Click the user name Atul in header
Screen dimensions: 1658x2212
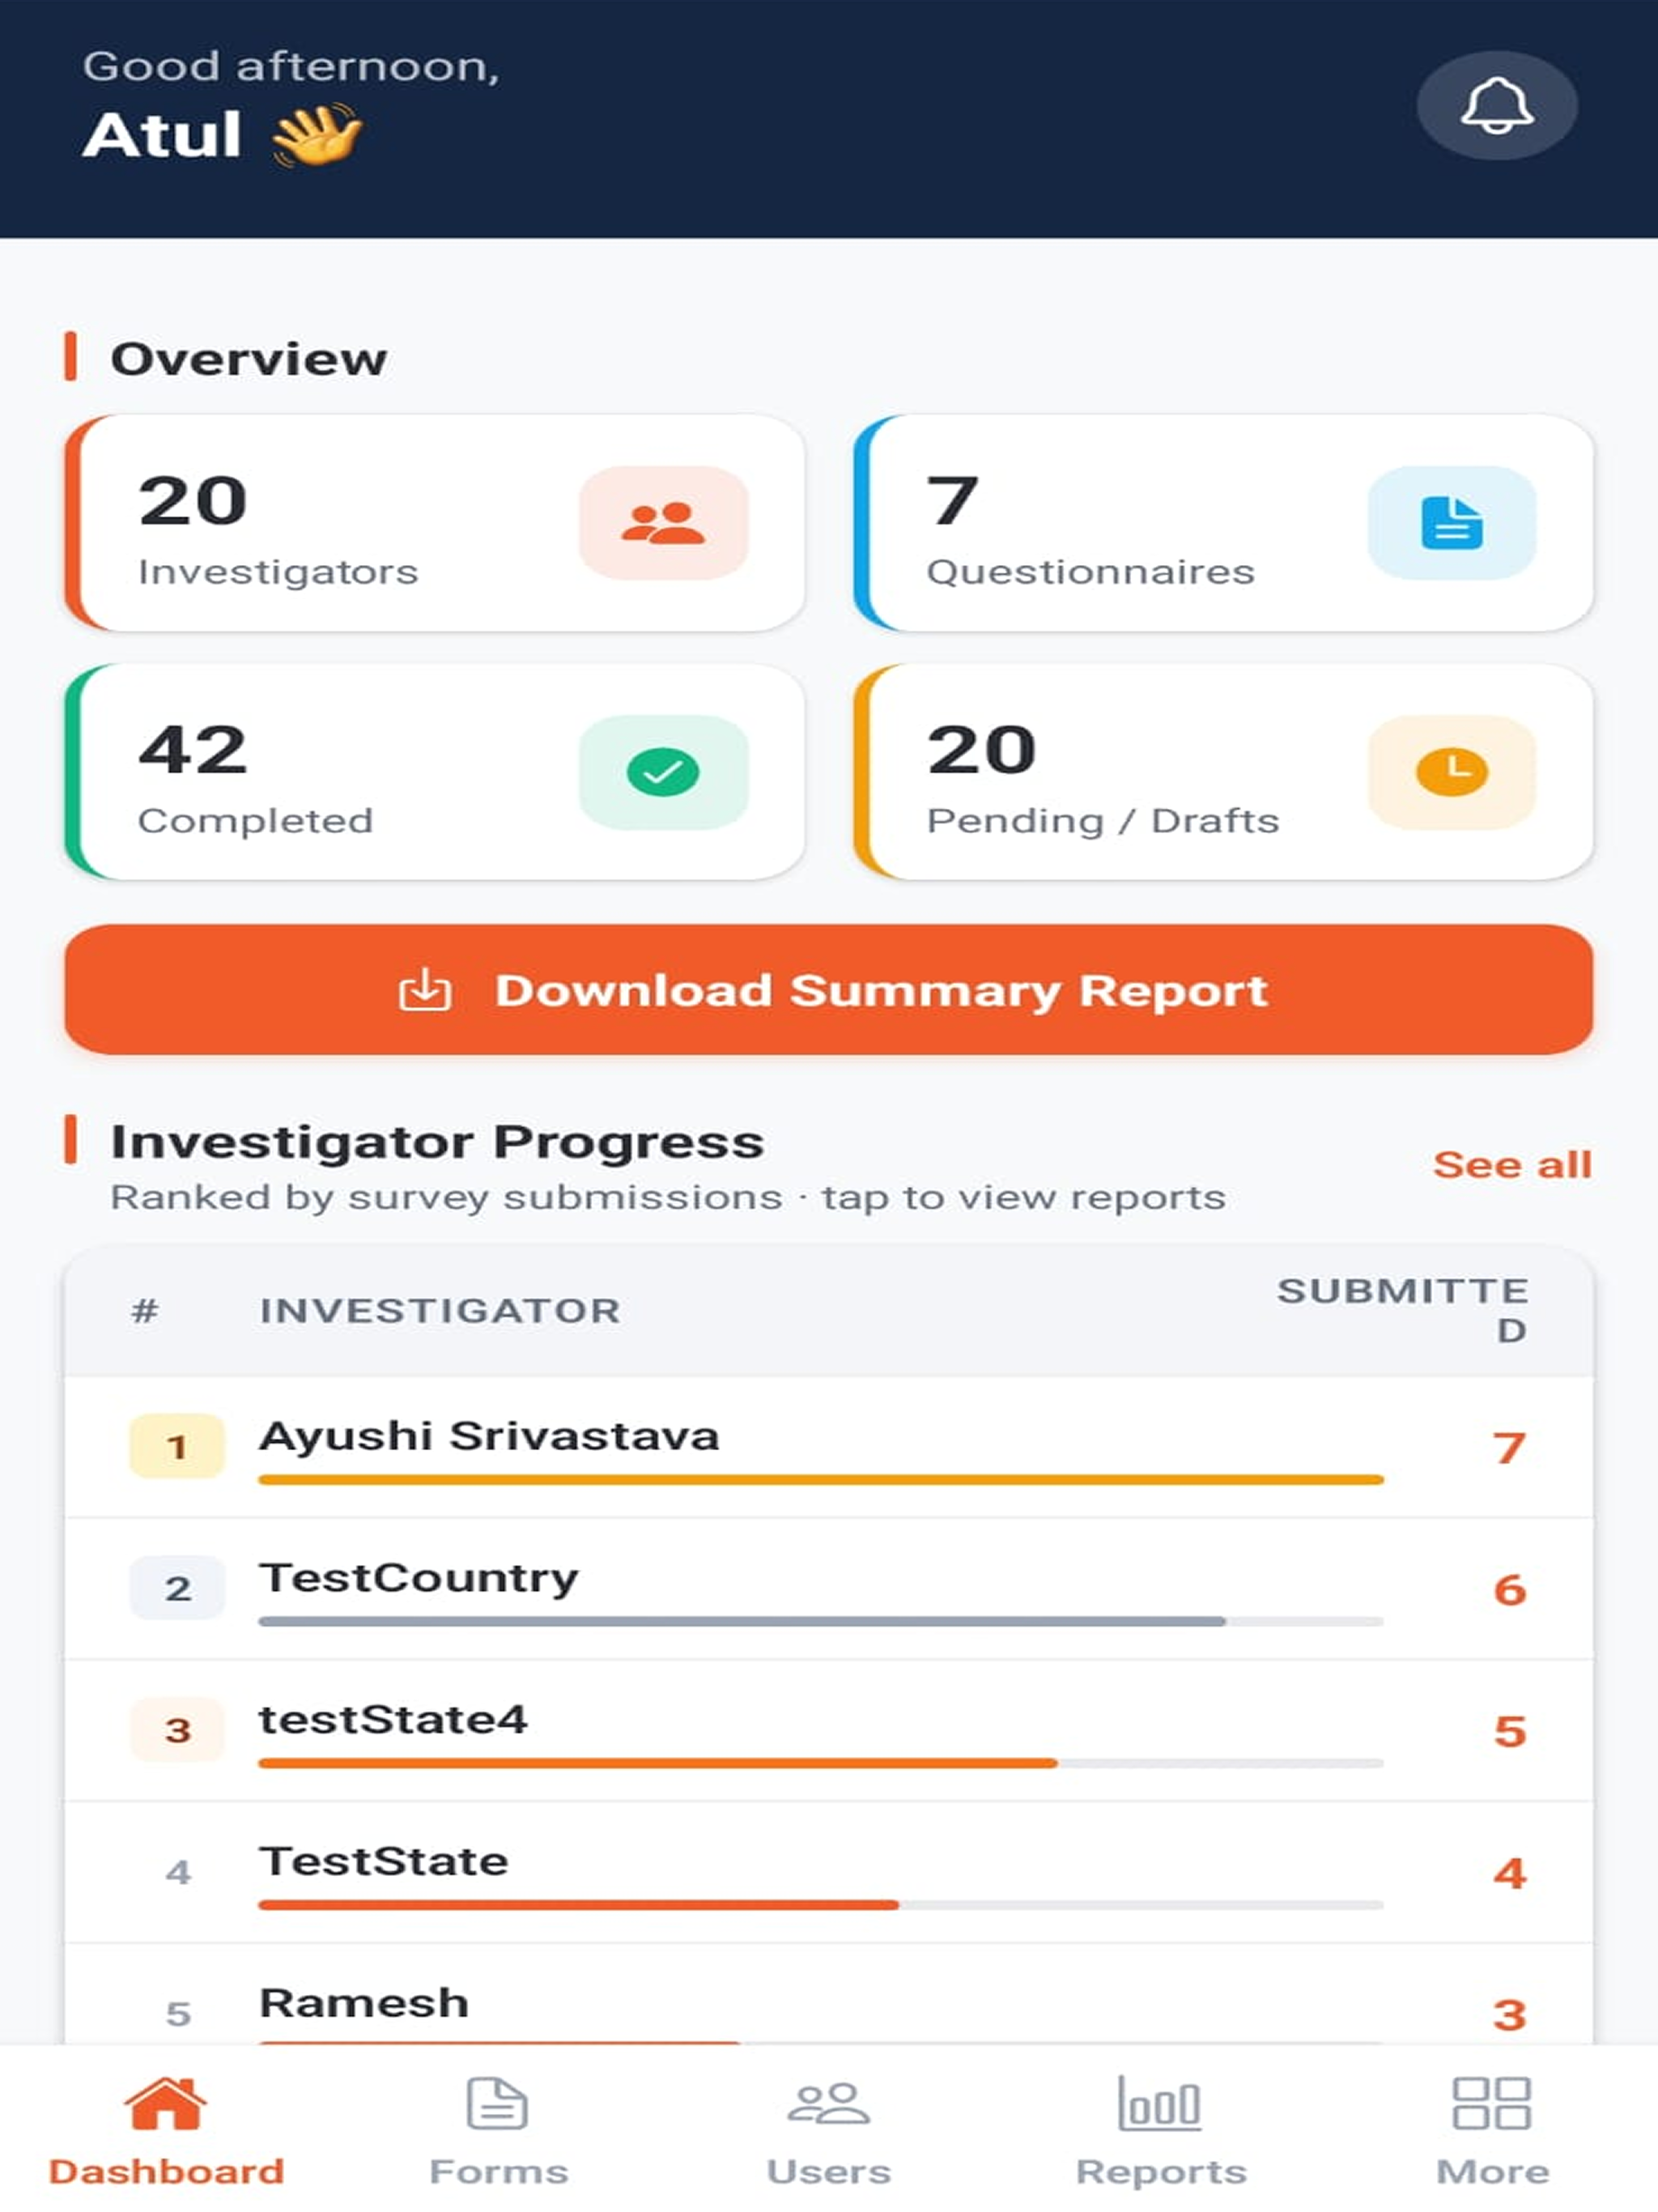[162, 135]
